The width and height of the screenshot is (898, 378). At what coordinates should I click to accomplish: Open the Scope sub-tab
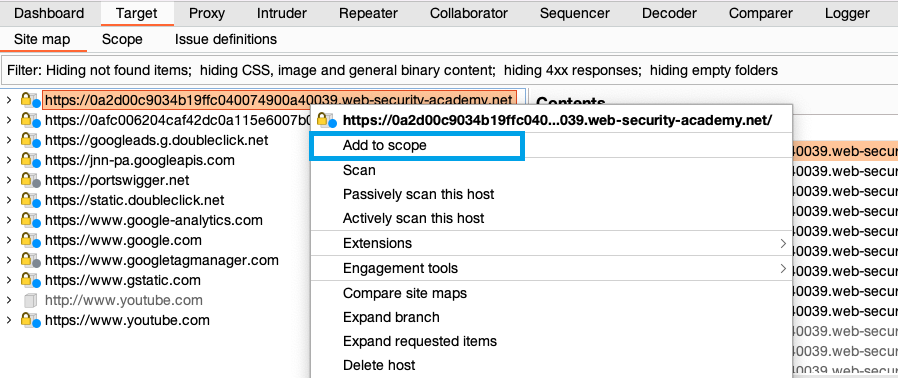pyautogui.click(x=122, y=40)
